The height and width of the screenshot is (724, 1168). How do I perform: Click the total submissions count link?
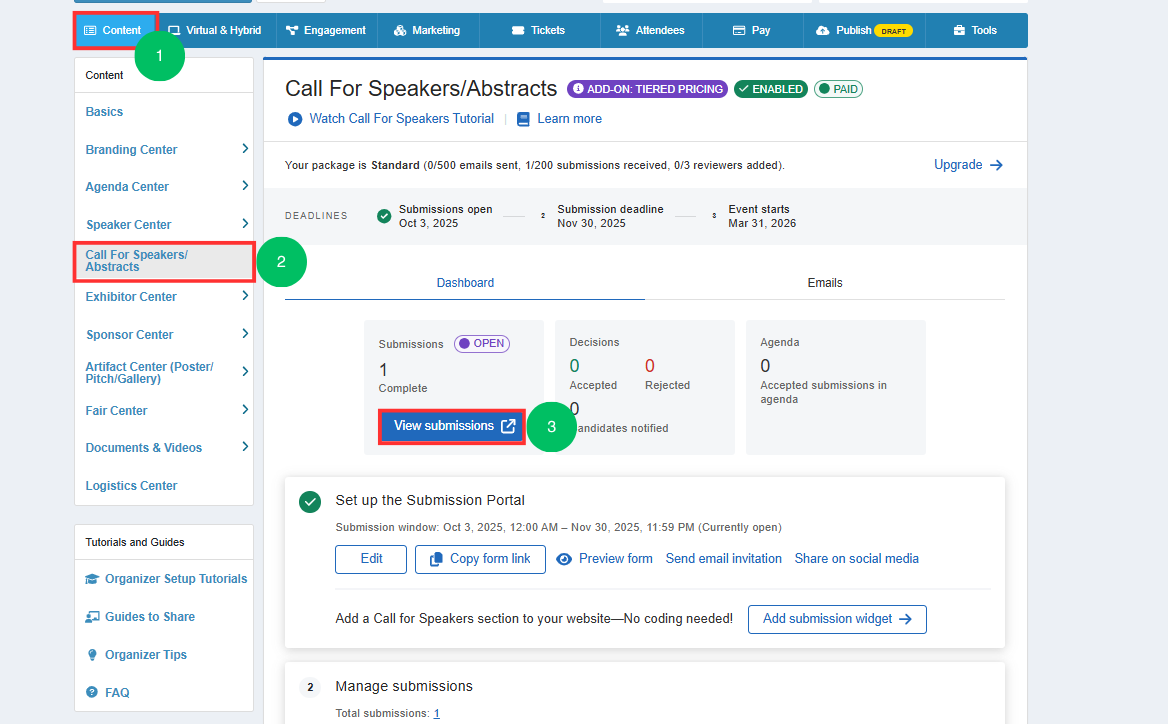coord(436,713)
